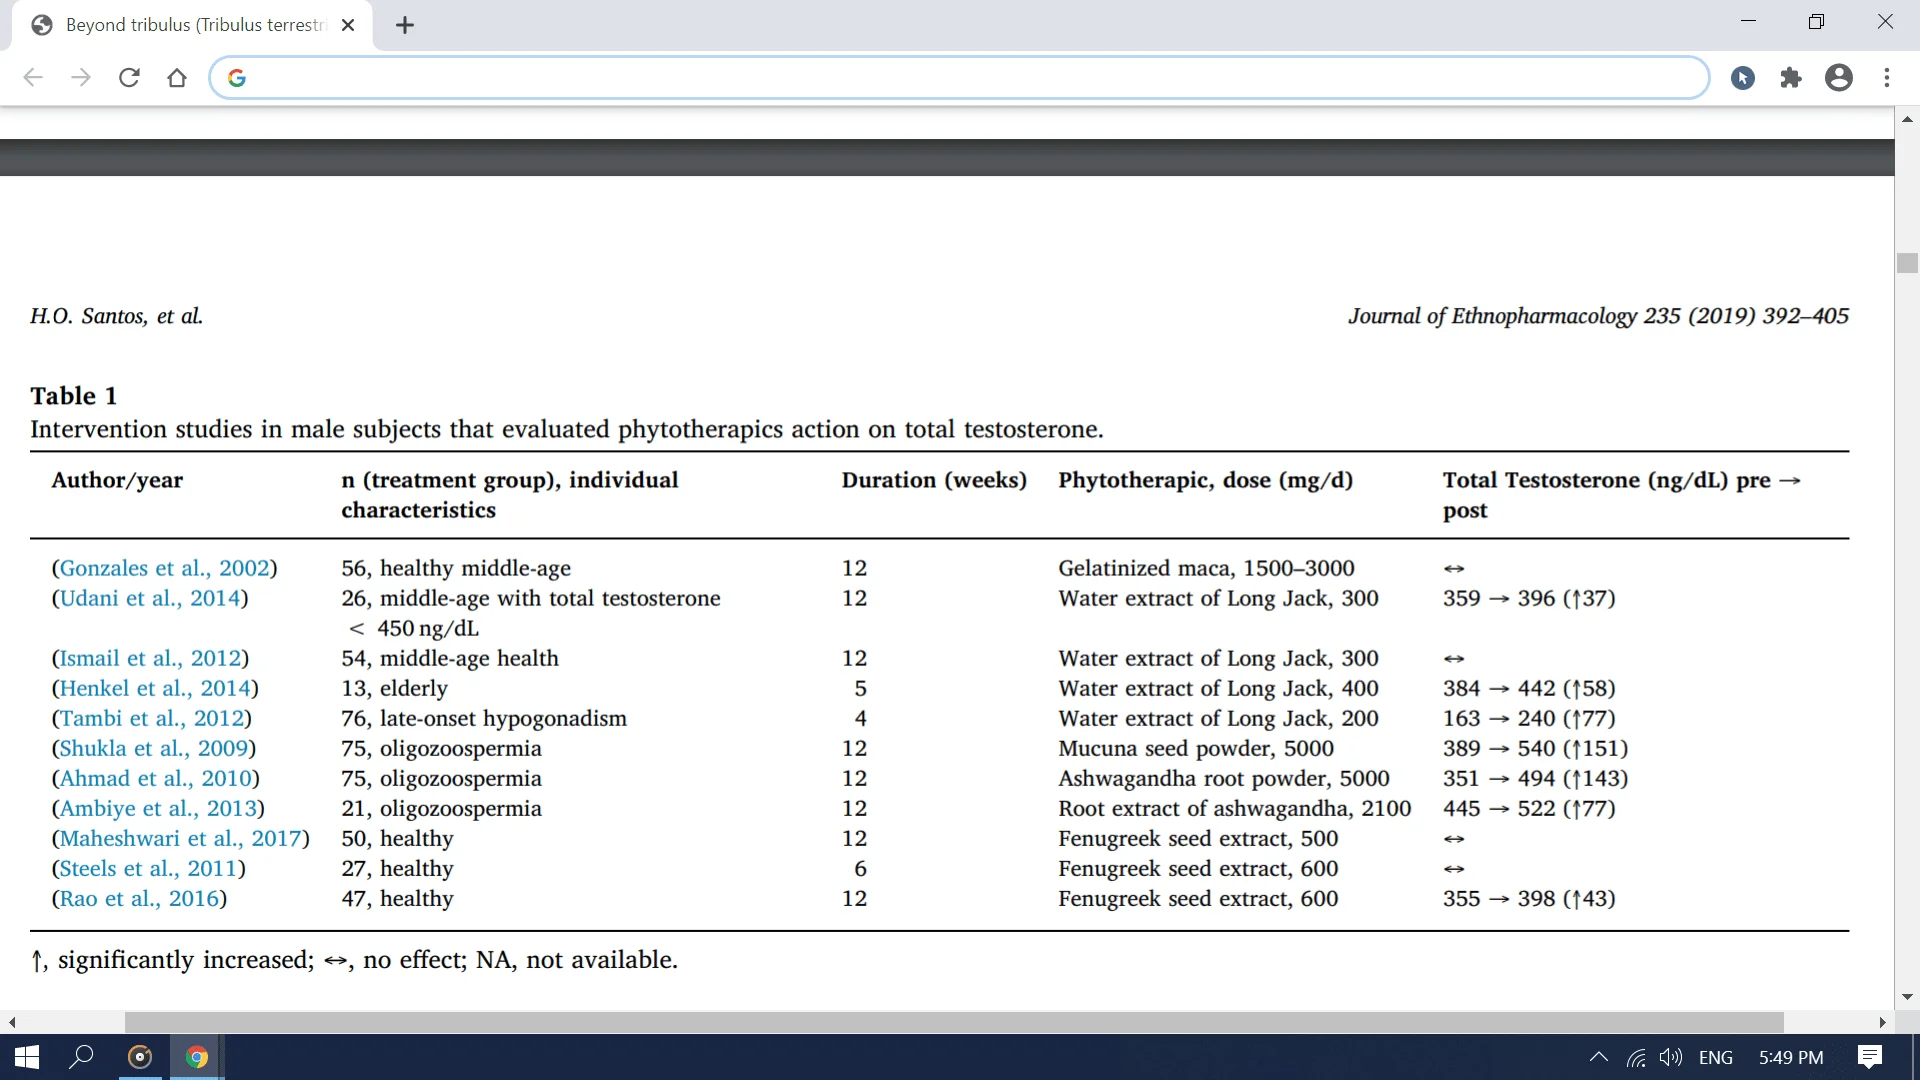Show hidden system tray icons
Screen dimensions: 1920x1080
click(1599, 1057)
